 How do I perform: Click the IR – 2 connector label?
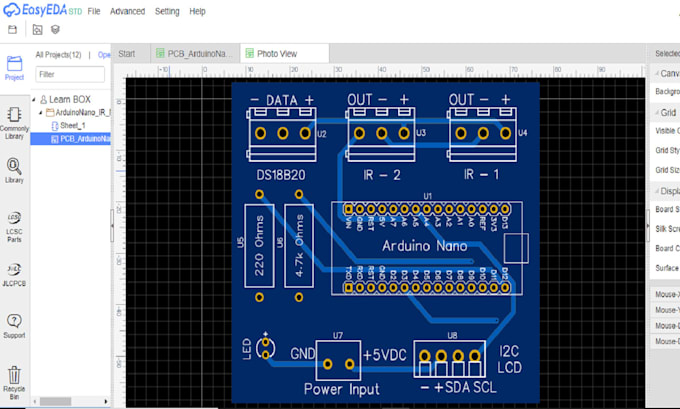pos(382,175)
